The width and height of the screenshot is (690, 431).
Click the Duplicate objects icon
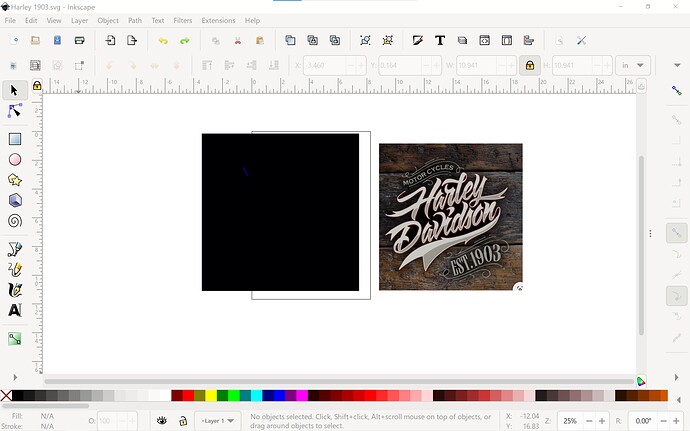point(290,41)
